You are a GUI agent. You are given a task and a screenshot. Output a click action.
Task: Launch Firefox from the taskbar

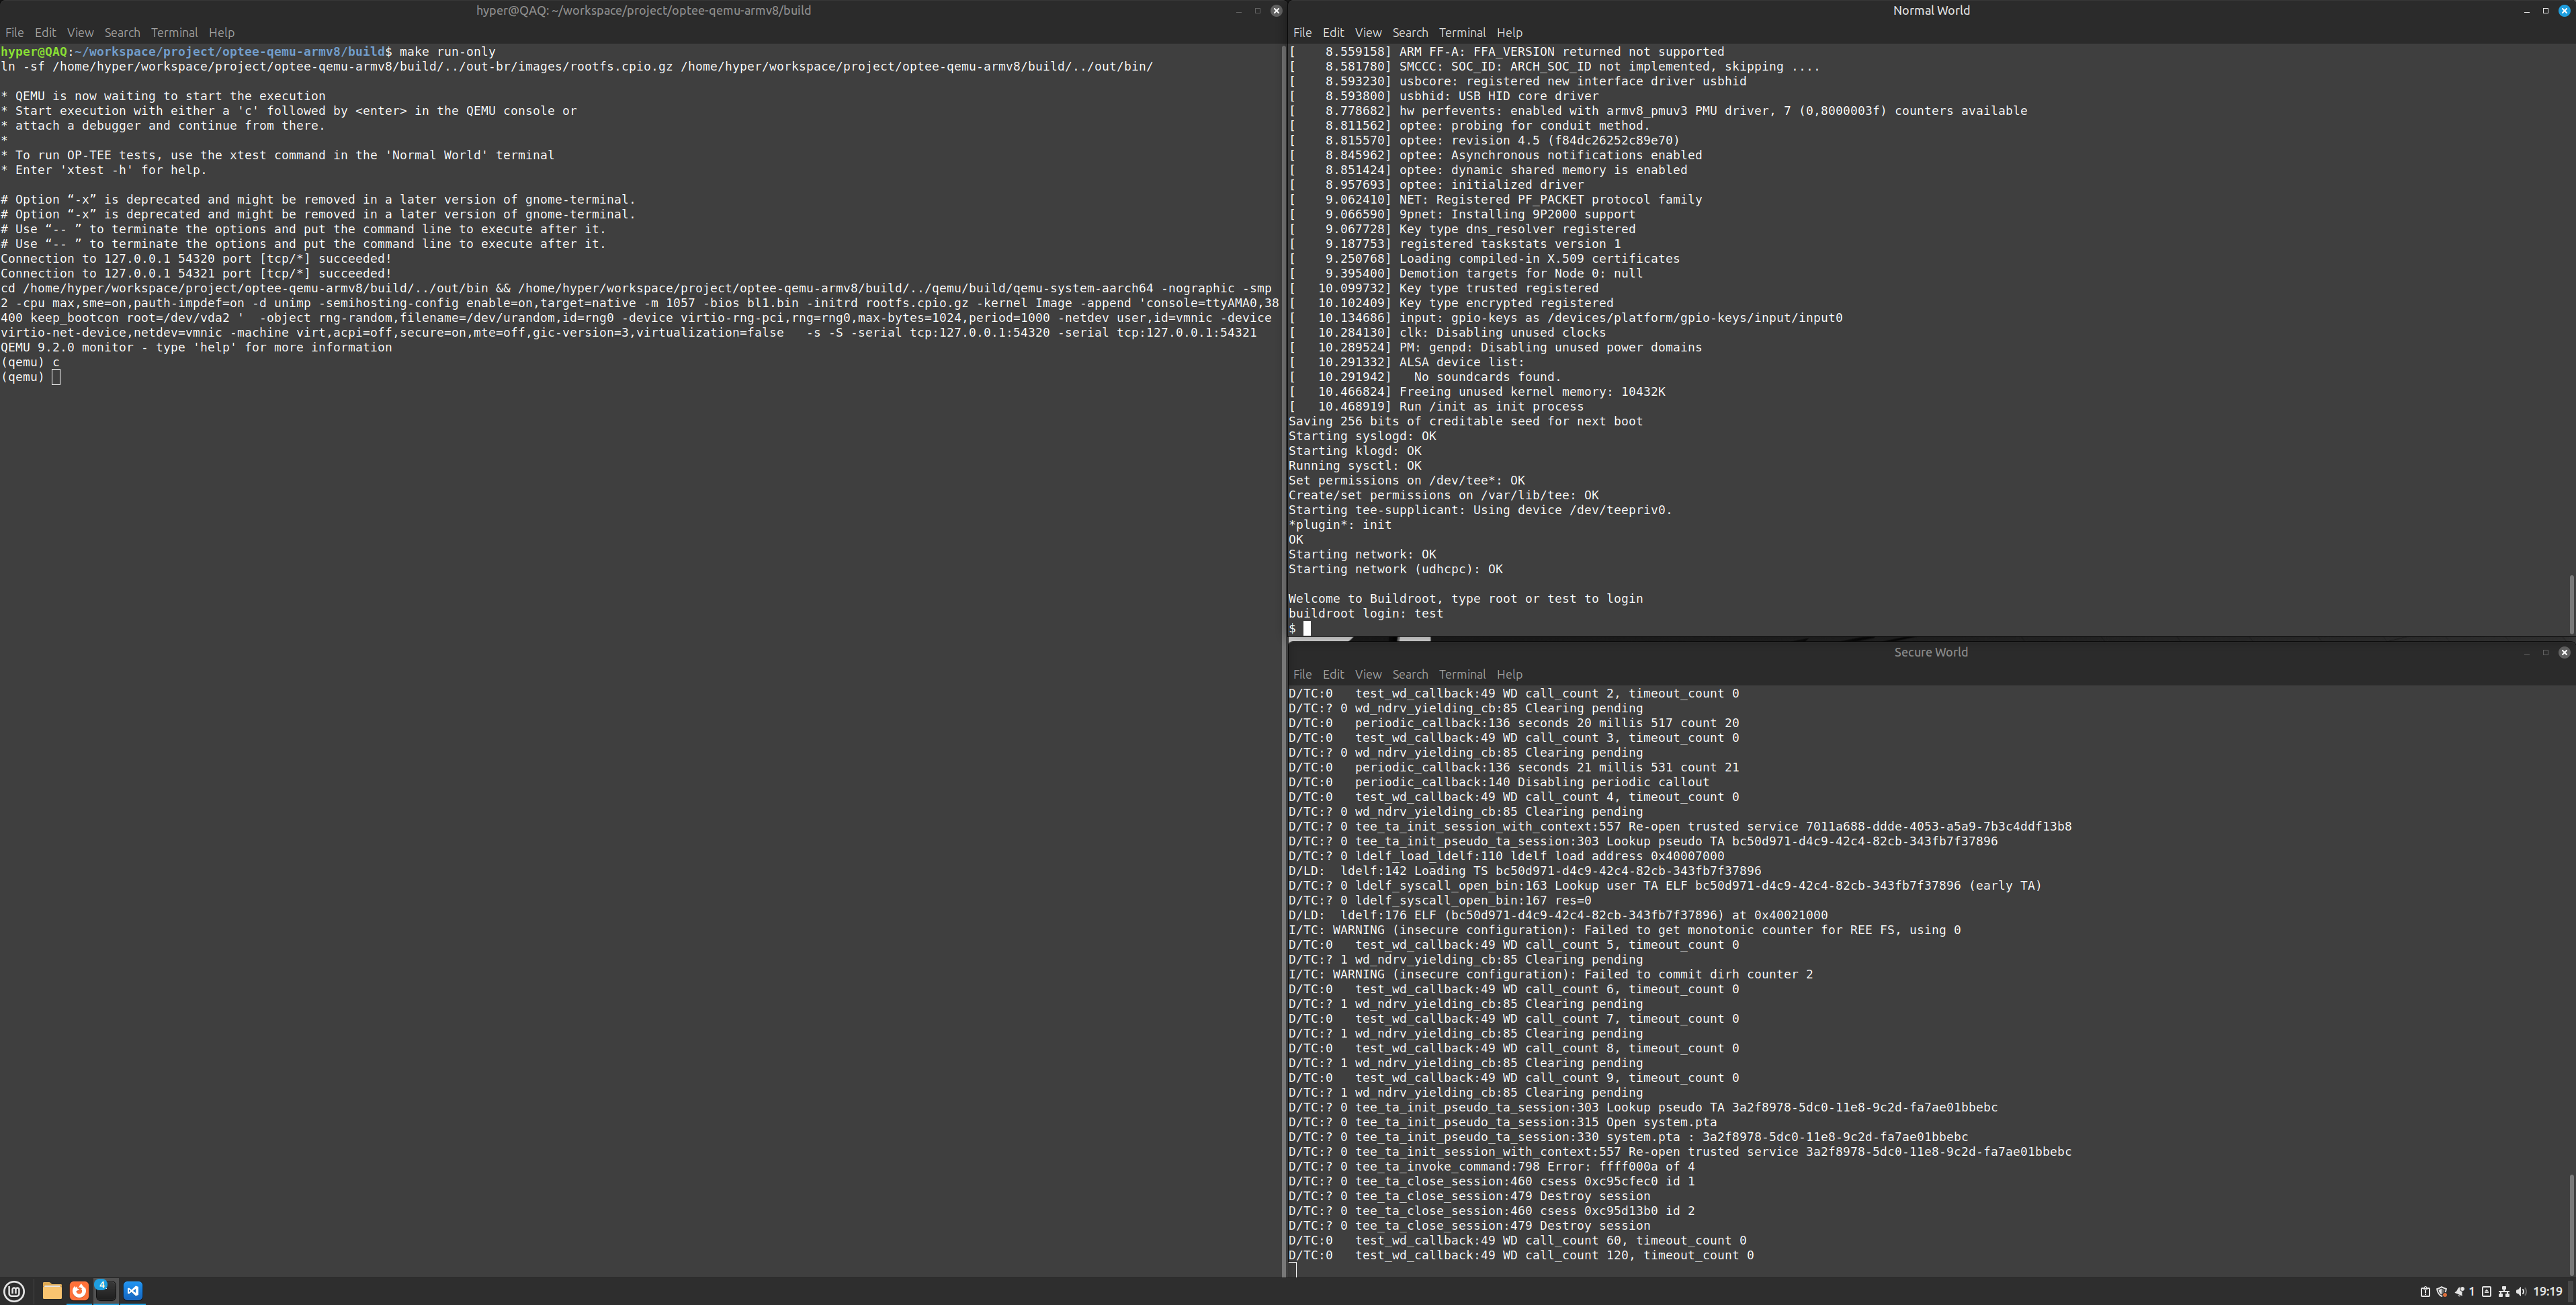79,1291
